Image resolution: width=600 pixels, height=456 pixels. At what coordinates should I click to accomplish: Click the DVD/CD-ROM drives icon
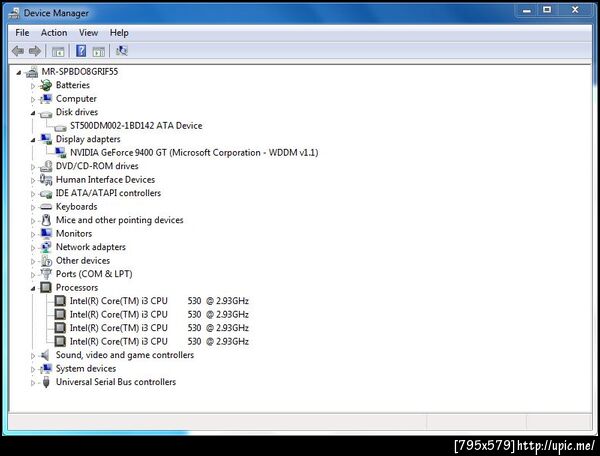coord(46,166)
